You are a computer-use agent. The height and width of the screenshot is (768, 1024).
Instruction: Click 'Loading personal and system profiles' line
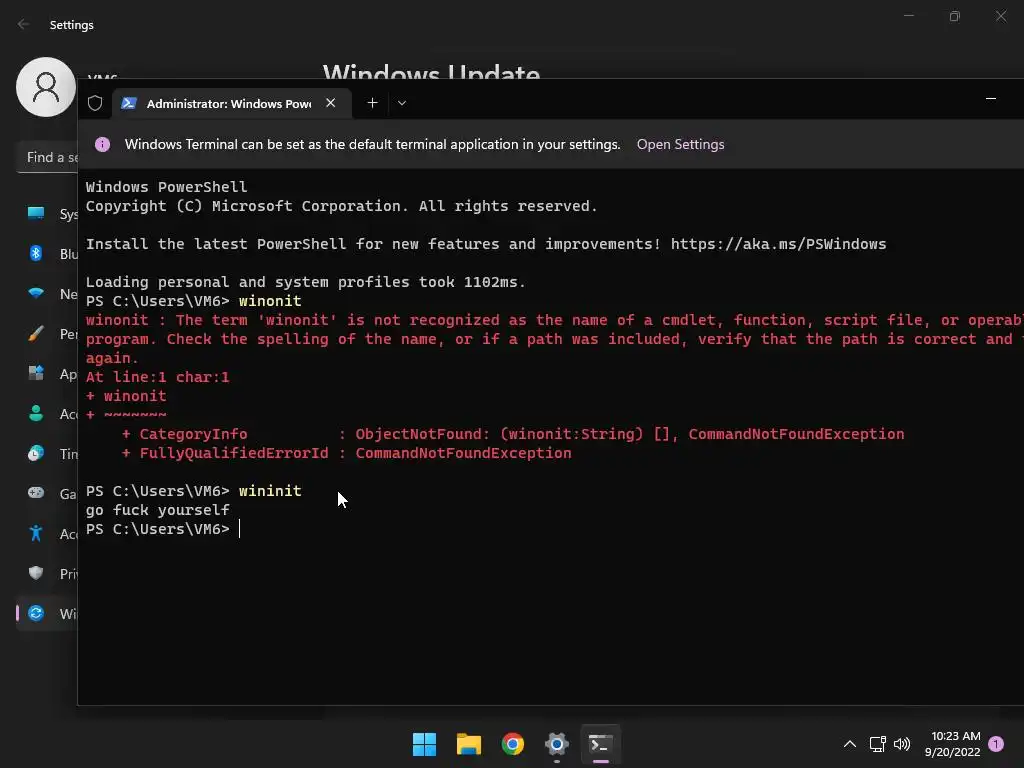coord(306,282)
